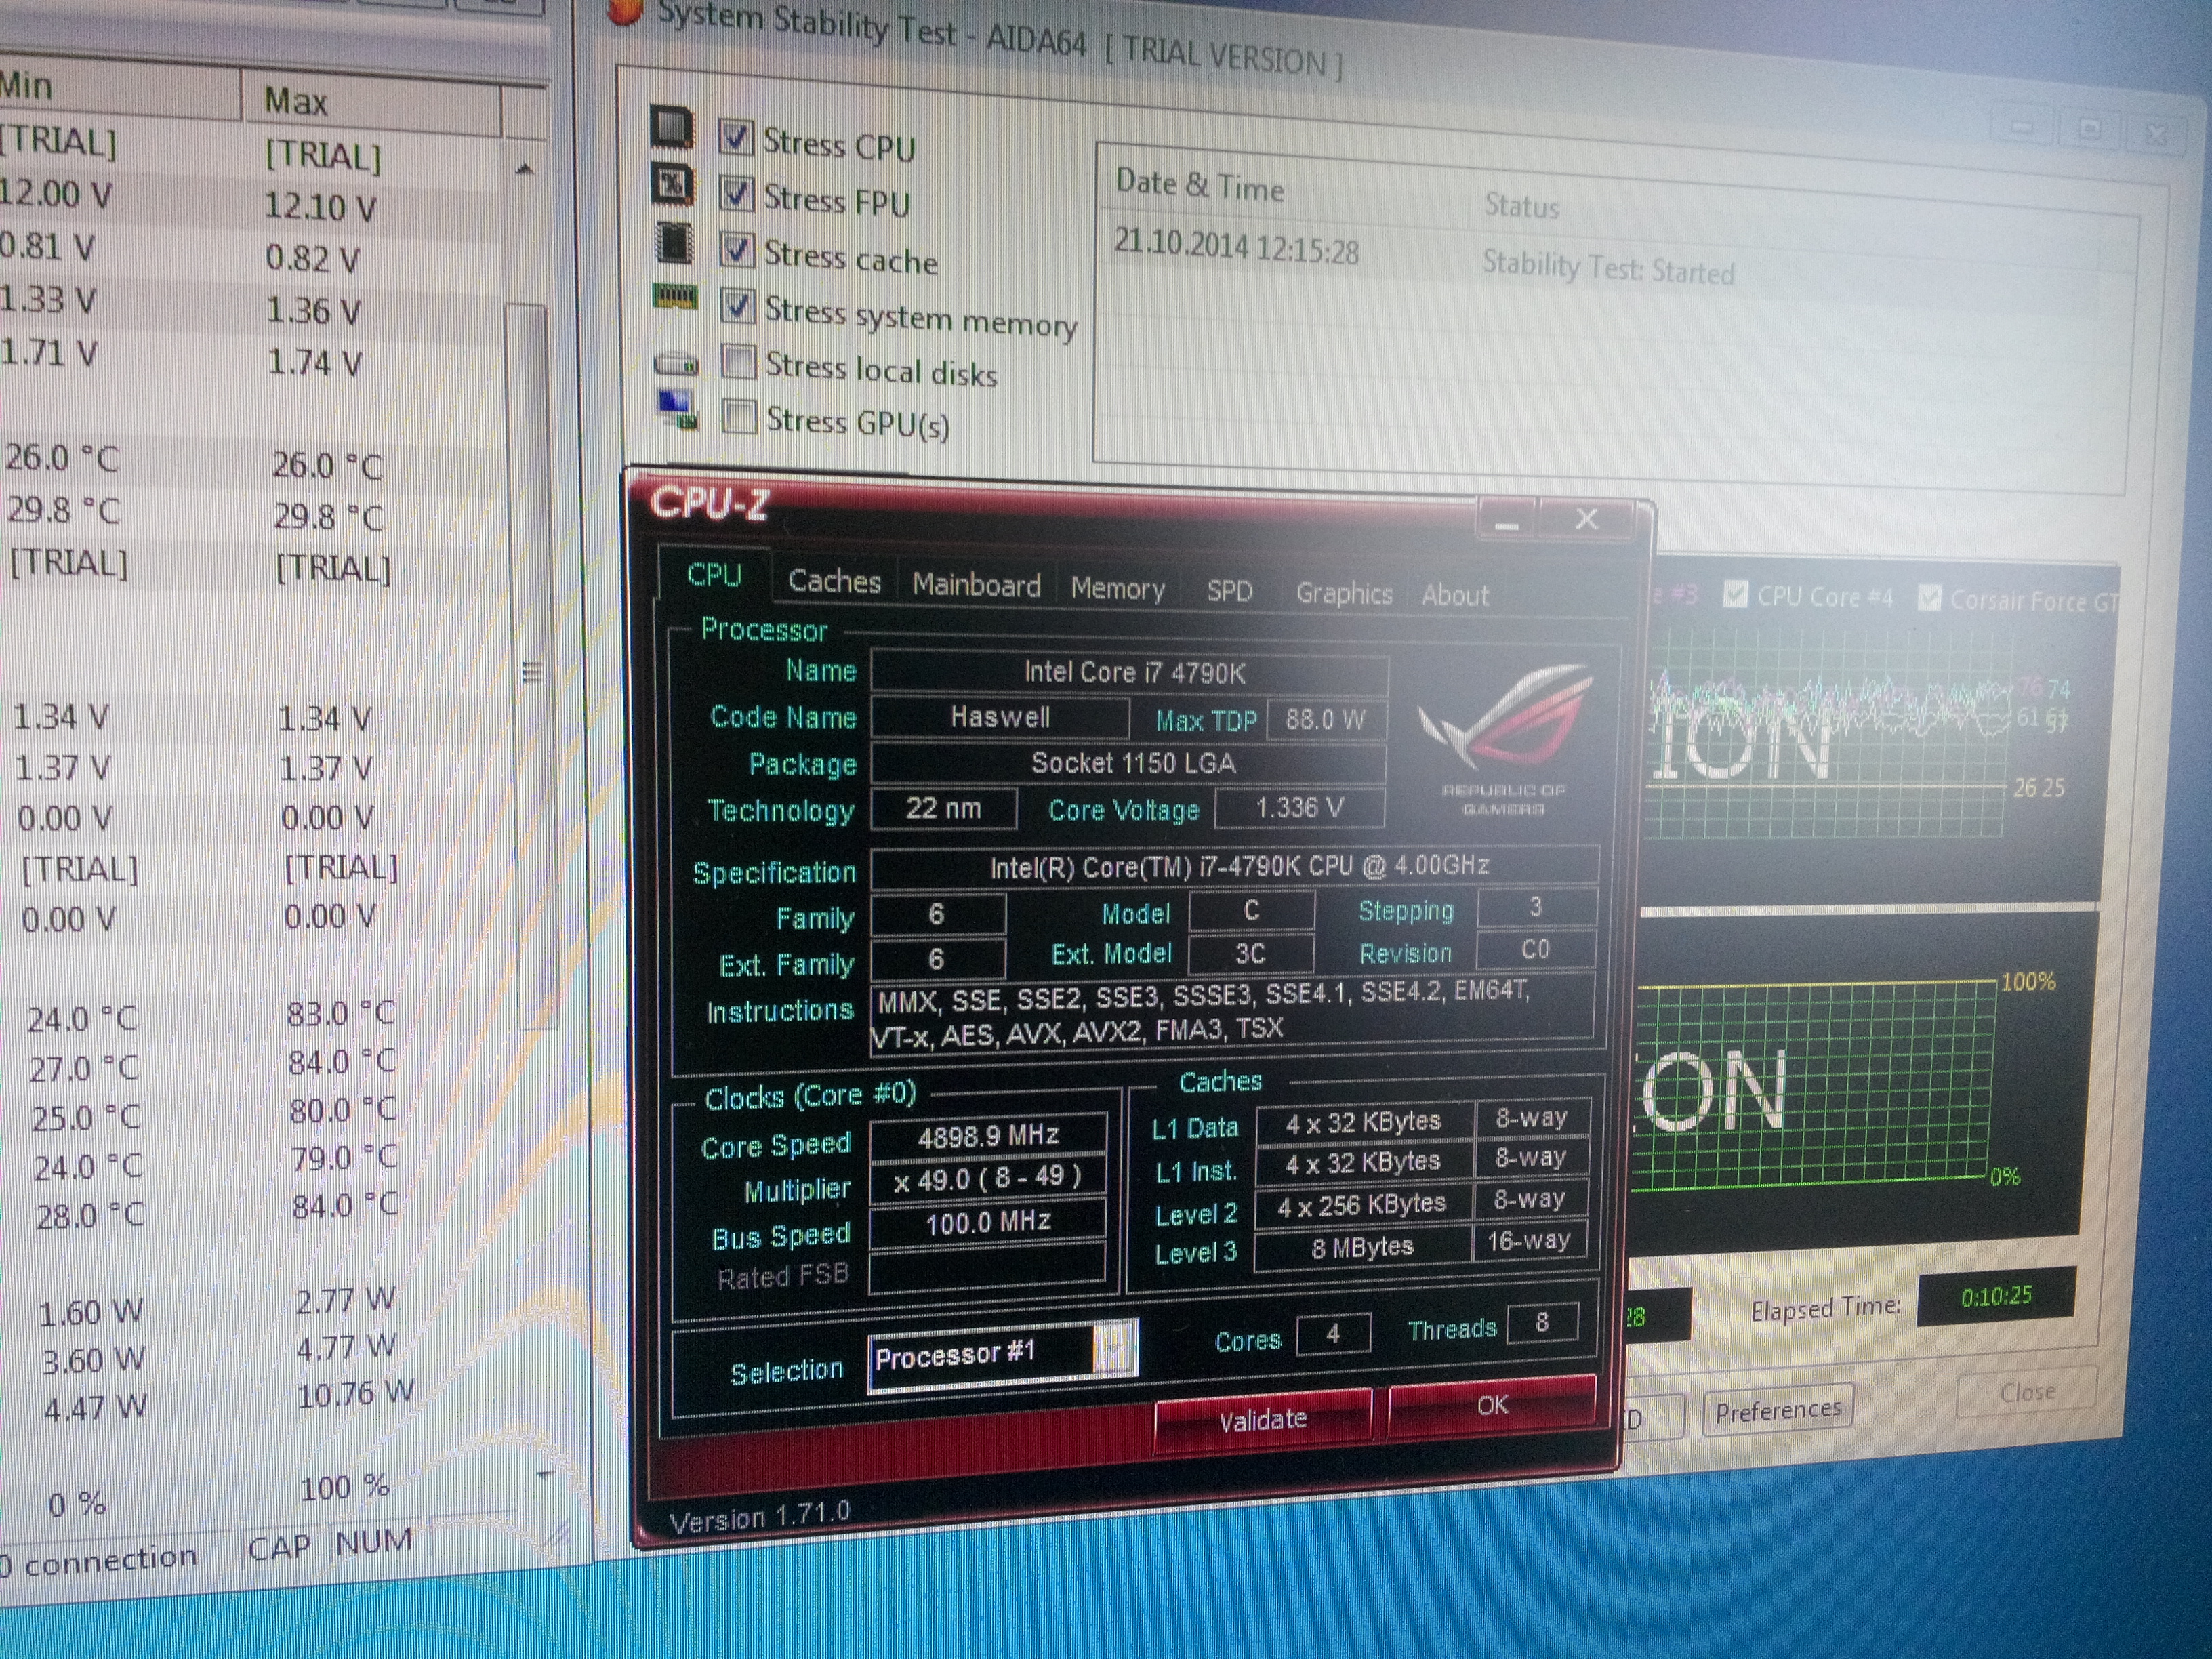Click the memory module icon beside Stress system memory
This screenshot has height=1659, width=2212.
point(675,297)
